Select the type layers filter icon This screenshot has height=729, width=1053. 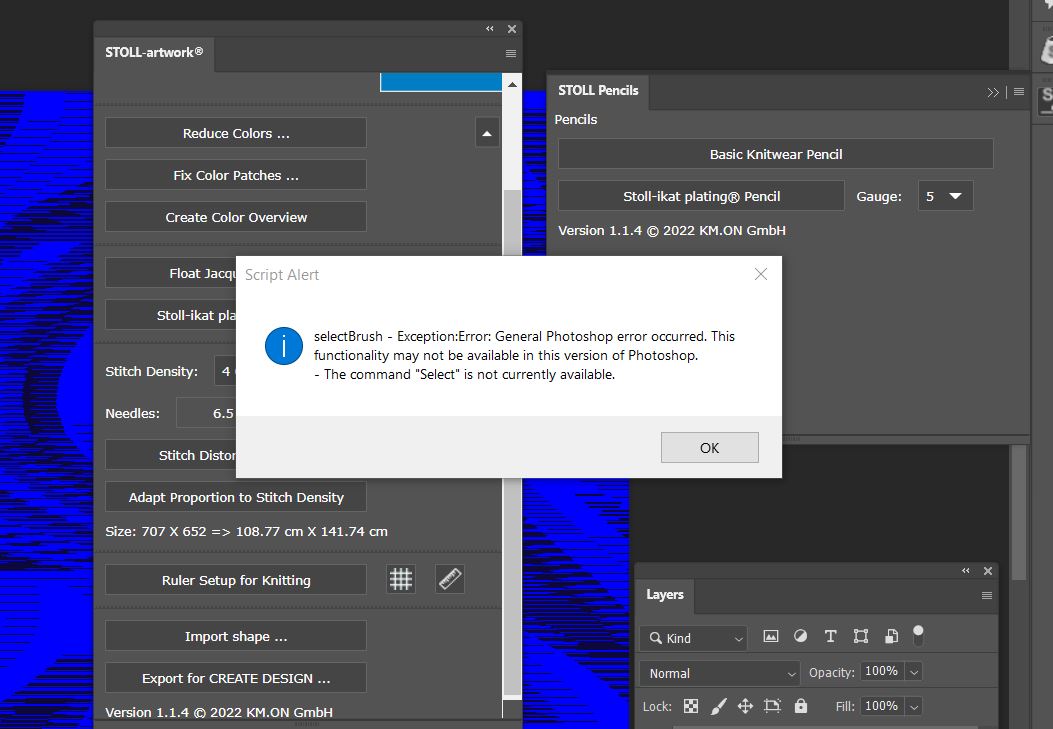click(830, 636)
